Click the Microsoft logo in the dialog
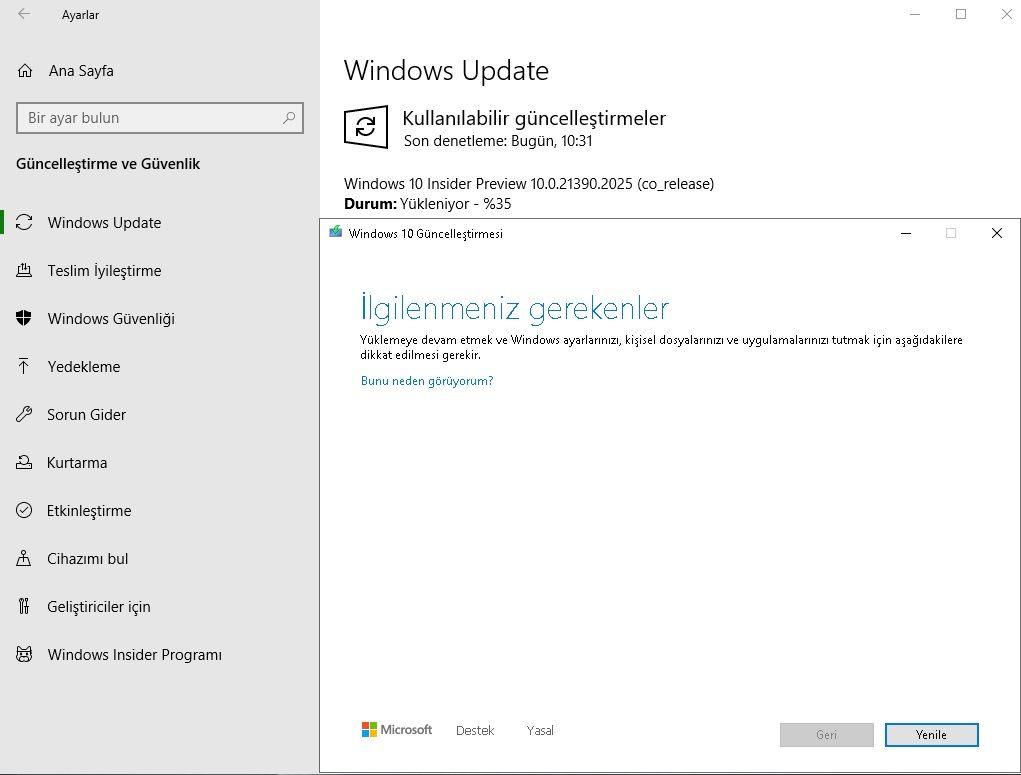Screen dimensions: 1021x775 (397, 730)
